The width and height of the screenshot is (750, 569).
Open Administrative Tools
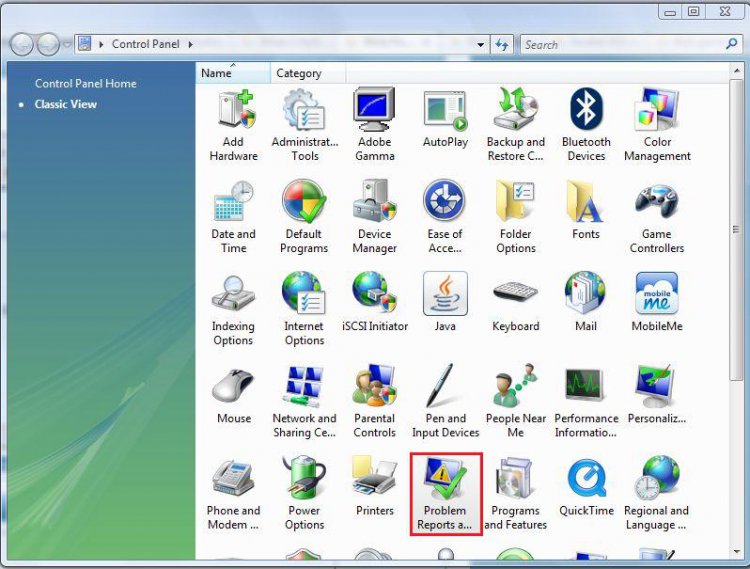(x=305, y=125)
